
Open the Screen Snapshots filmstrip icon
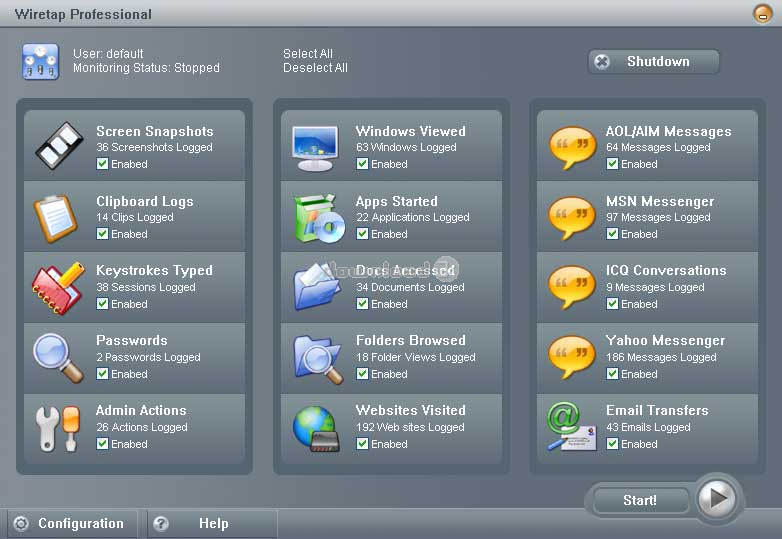[x=59, y=146]
